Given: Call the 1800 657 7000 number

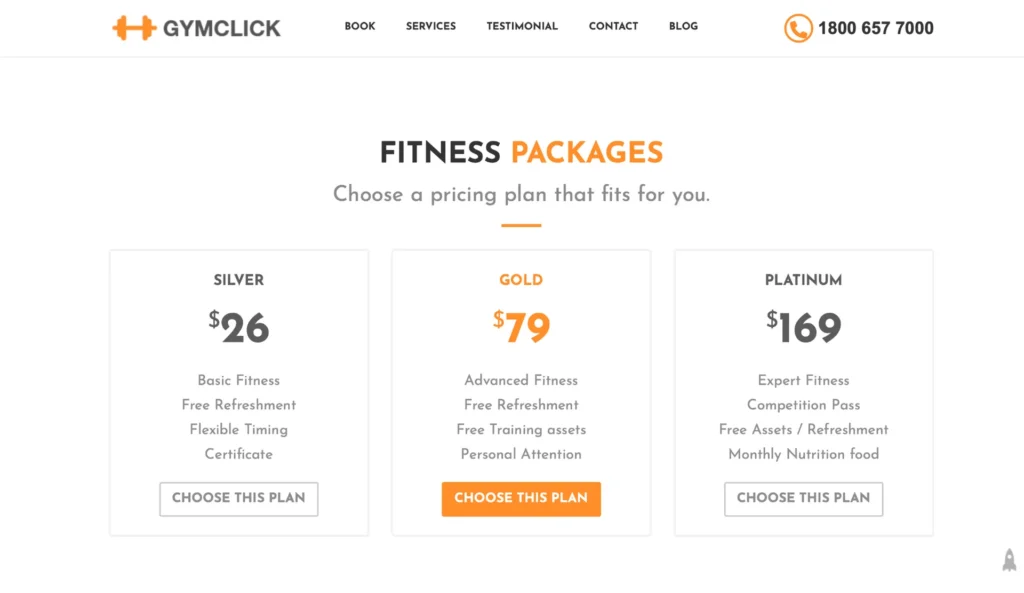Looking at the screenshot, I should coord(875,28).
